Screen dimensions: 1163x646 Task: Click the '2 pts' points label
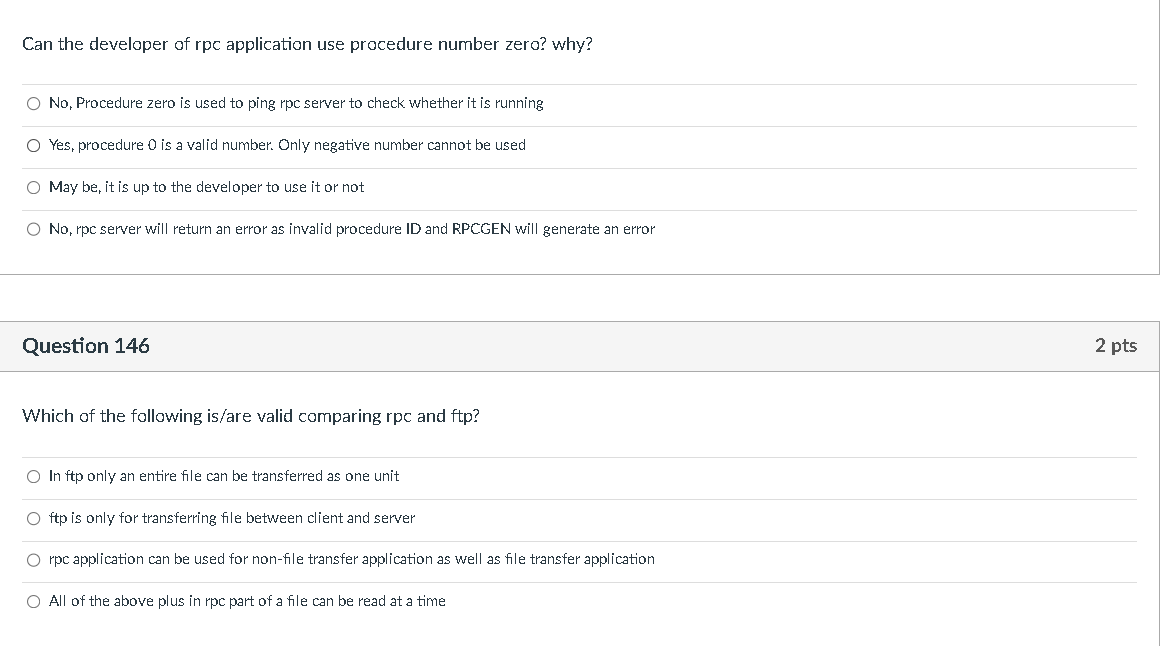[x=1116, y=346]
